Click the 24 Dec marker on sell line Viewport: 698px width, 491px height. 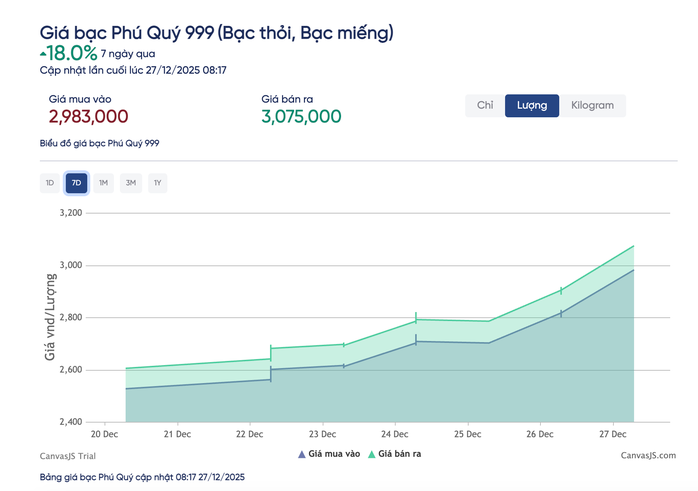(x=416, y=319)
